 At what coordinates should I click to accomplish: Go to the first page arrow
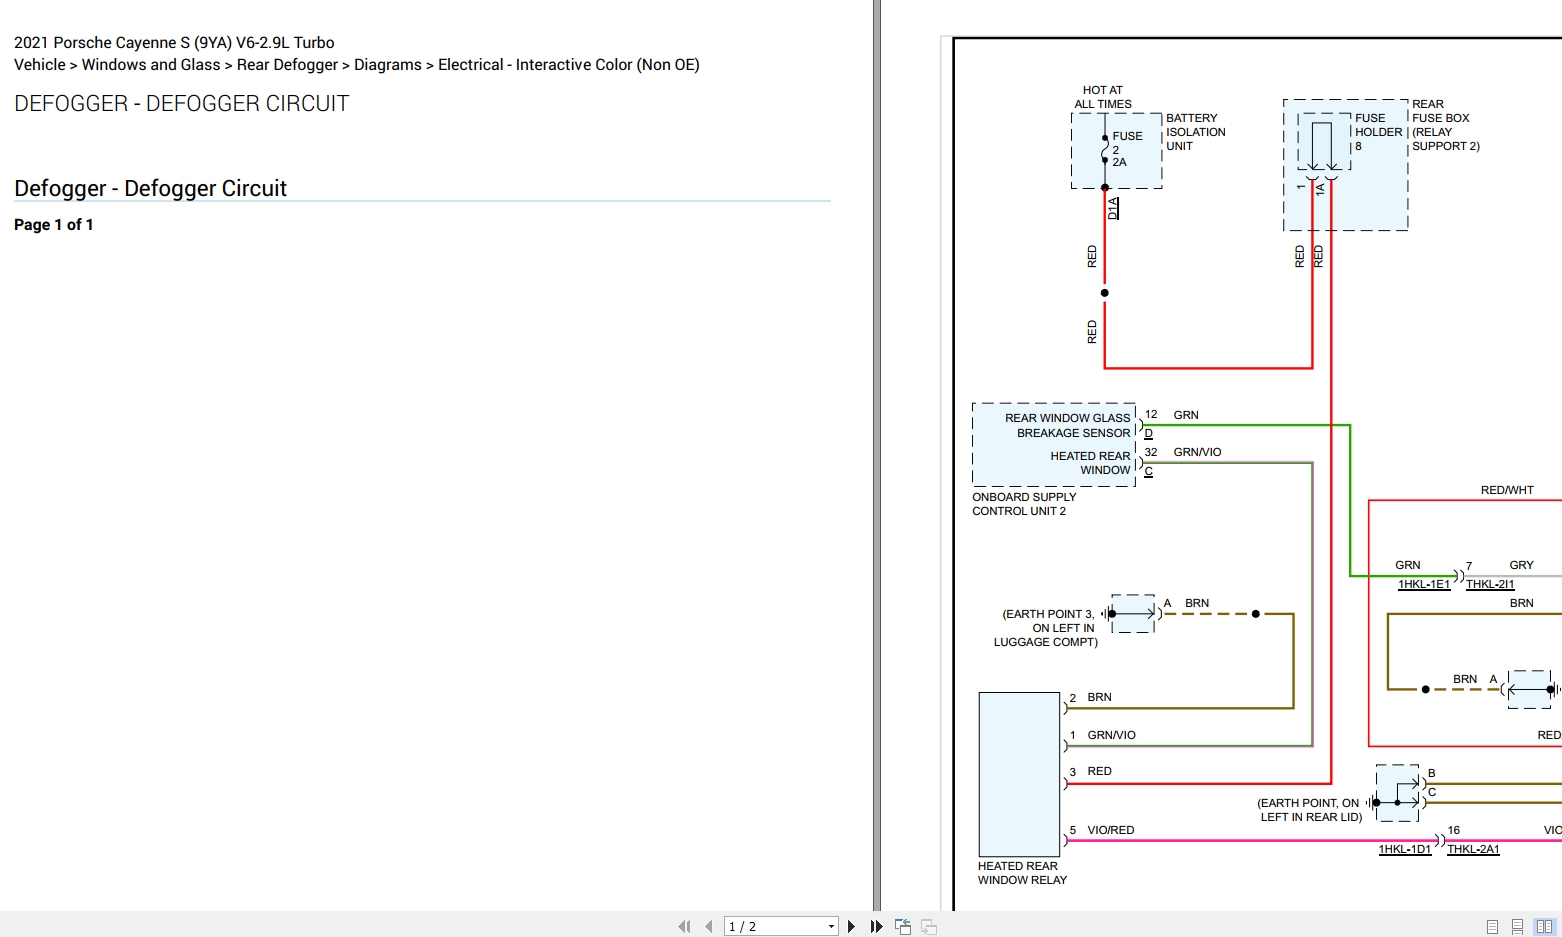(684, 927)
